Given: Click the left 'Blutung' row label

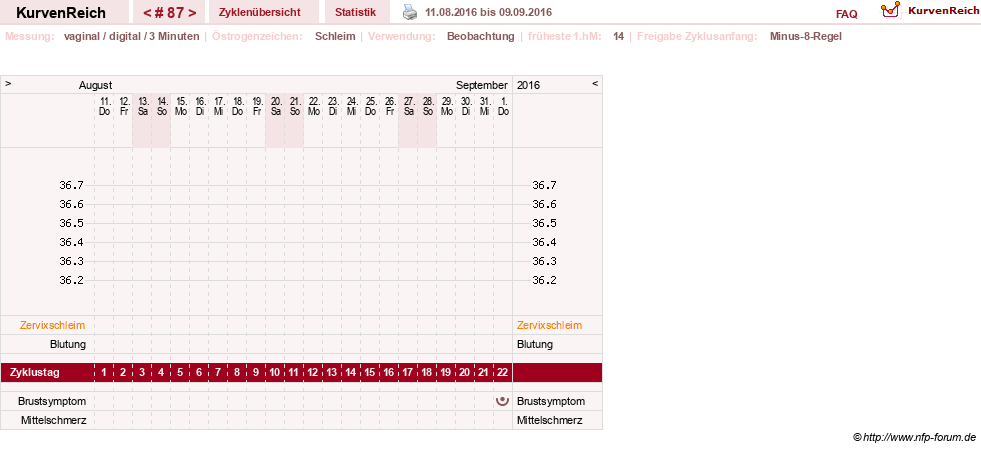Looking at the screenshot, I should coord(68,344).
